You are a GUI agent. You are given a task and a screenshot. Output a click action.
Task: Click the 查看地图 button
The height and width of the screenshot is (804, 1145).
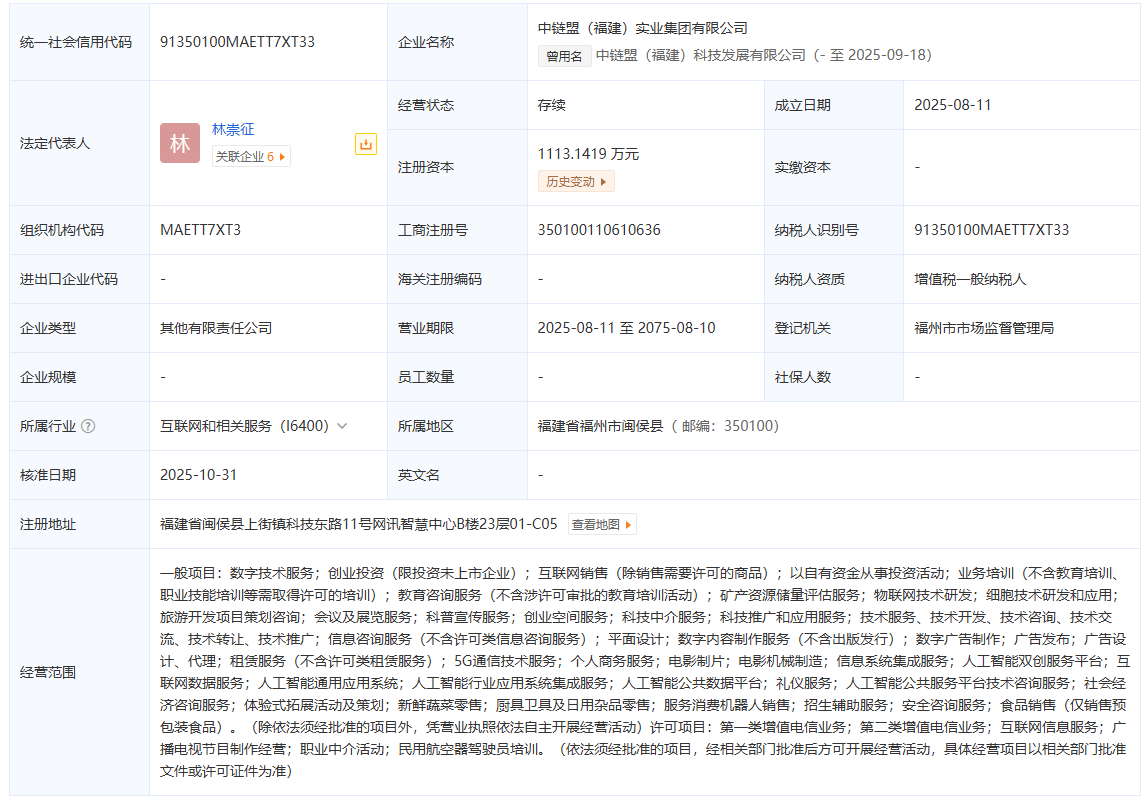coord(602,524)
